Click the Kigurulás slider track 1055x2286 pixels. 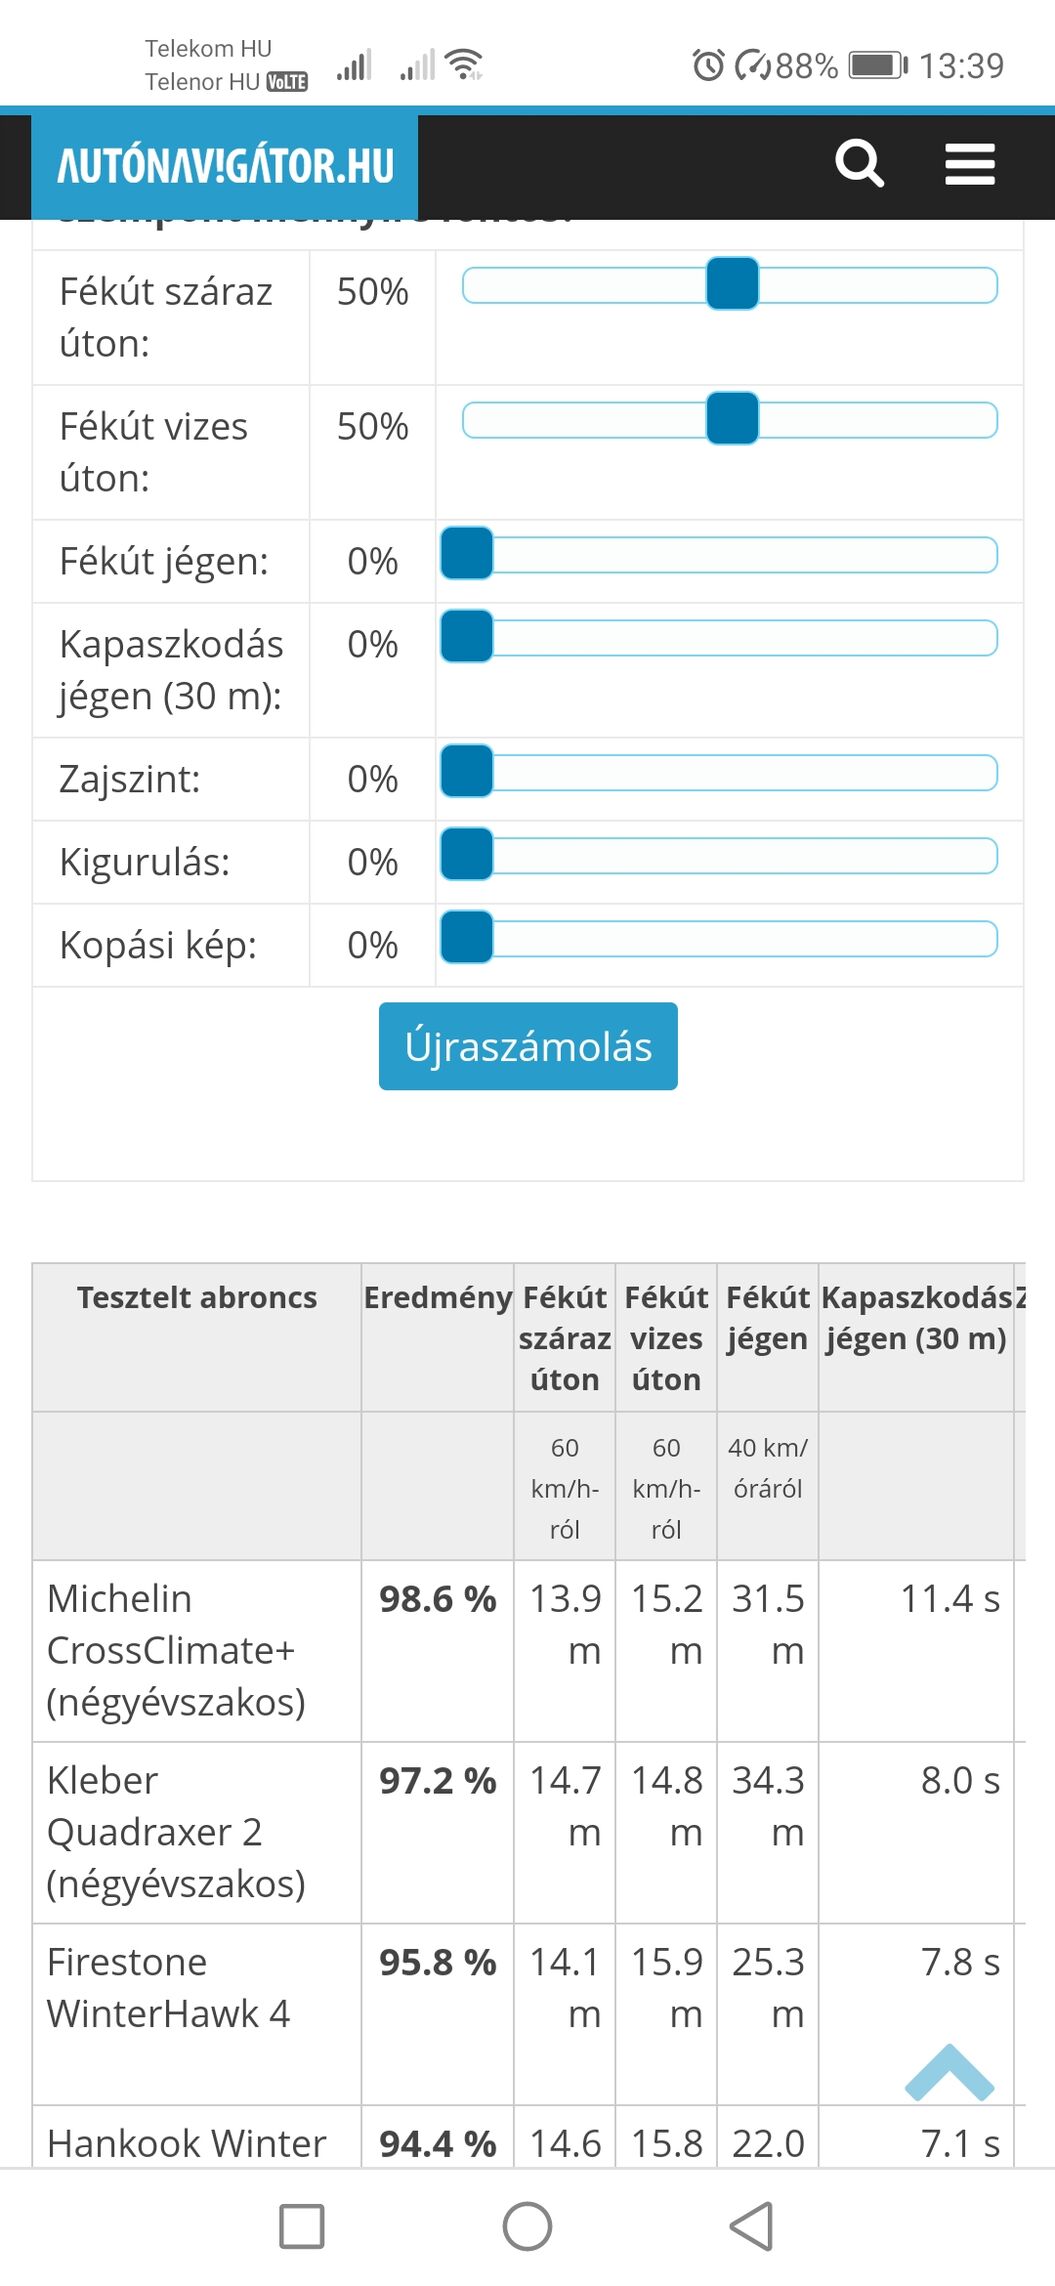tap(744, 855)
